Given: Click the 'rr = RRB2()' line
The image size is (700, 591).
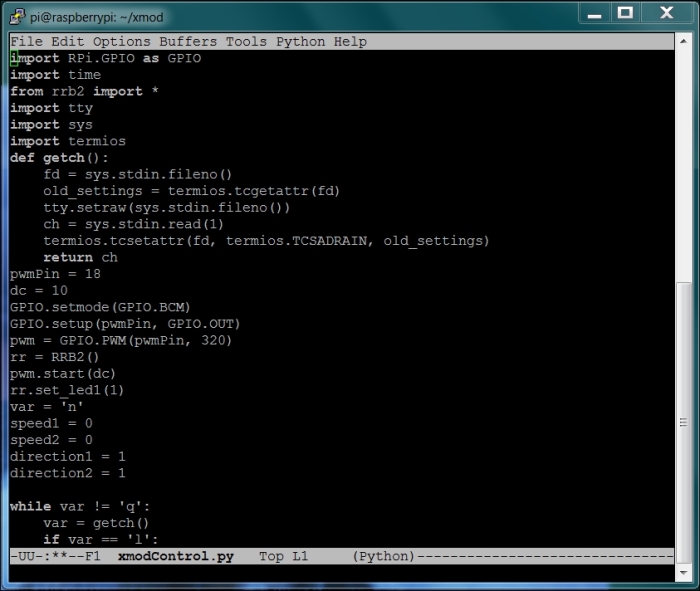Looking at the screenshot, I should (55, 357).
